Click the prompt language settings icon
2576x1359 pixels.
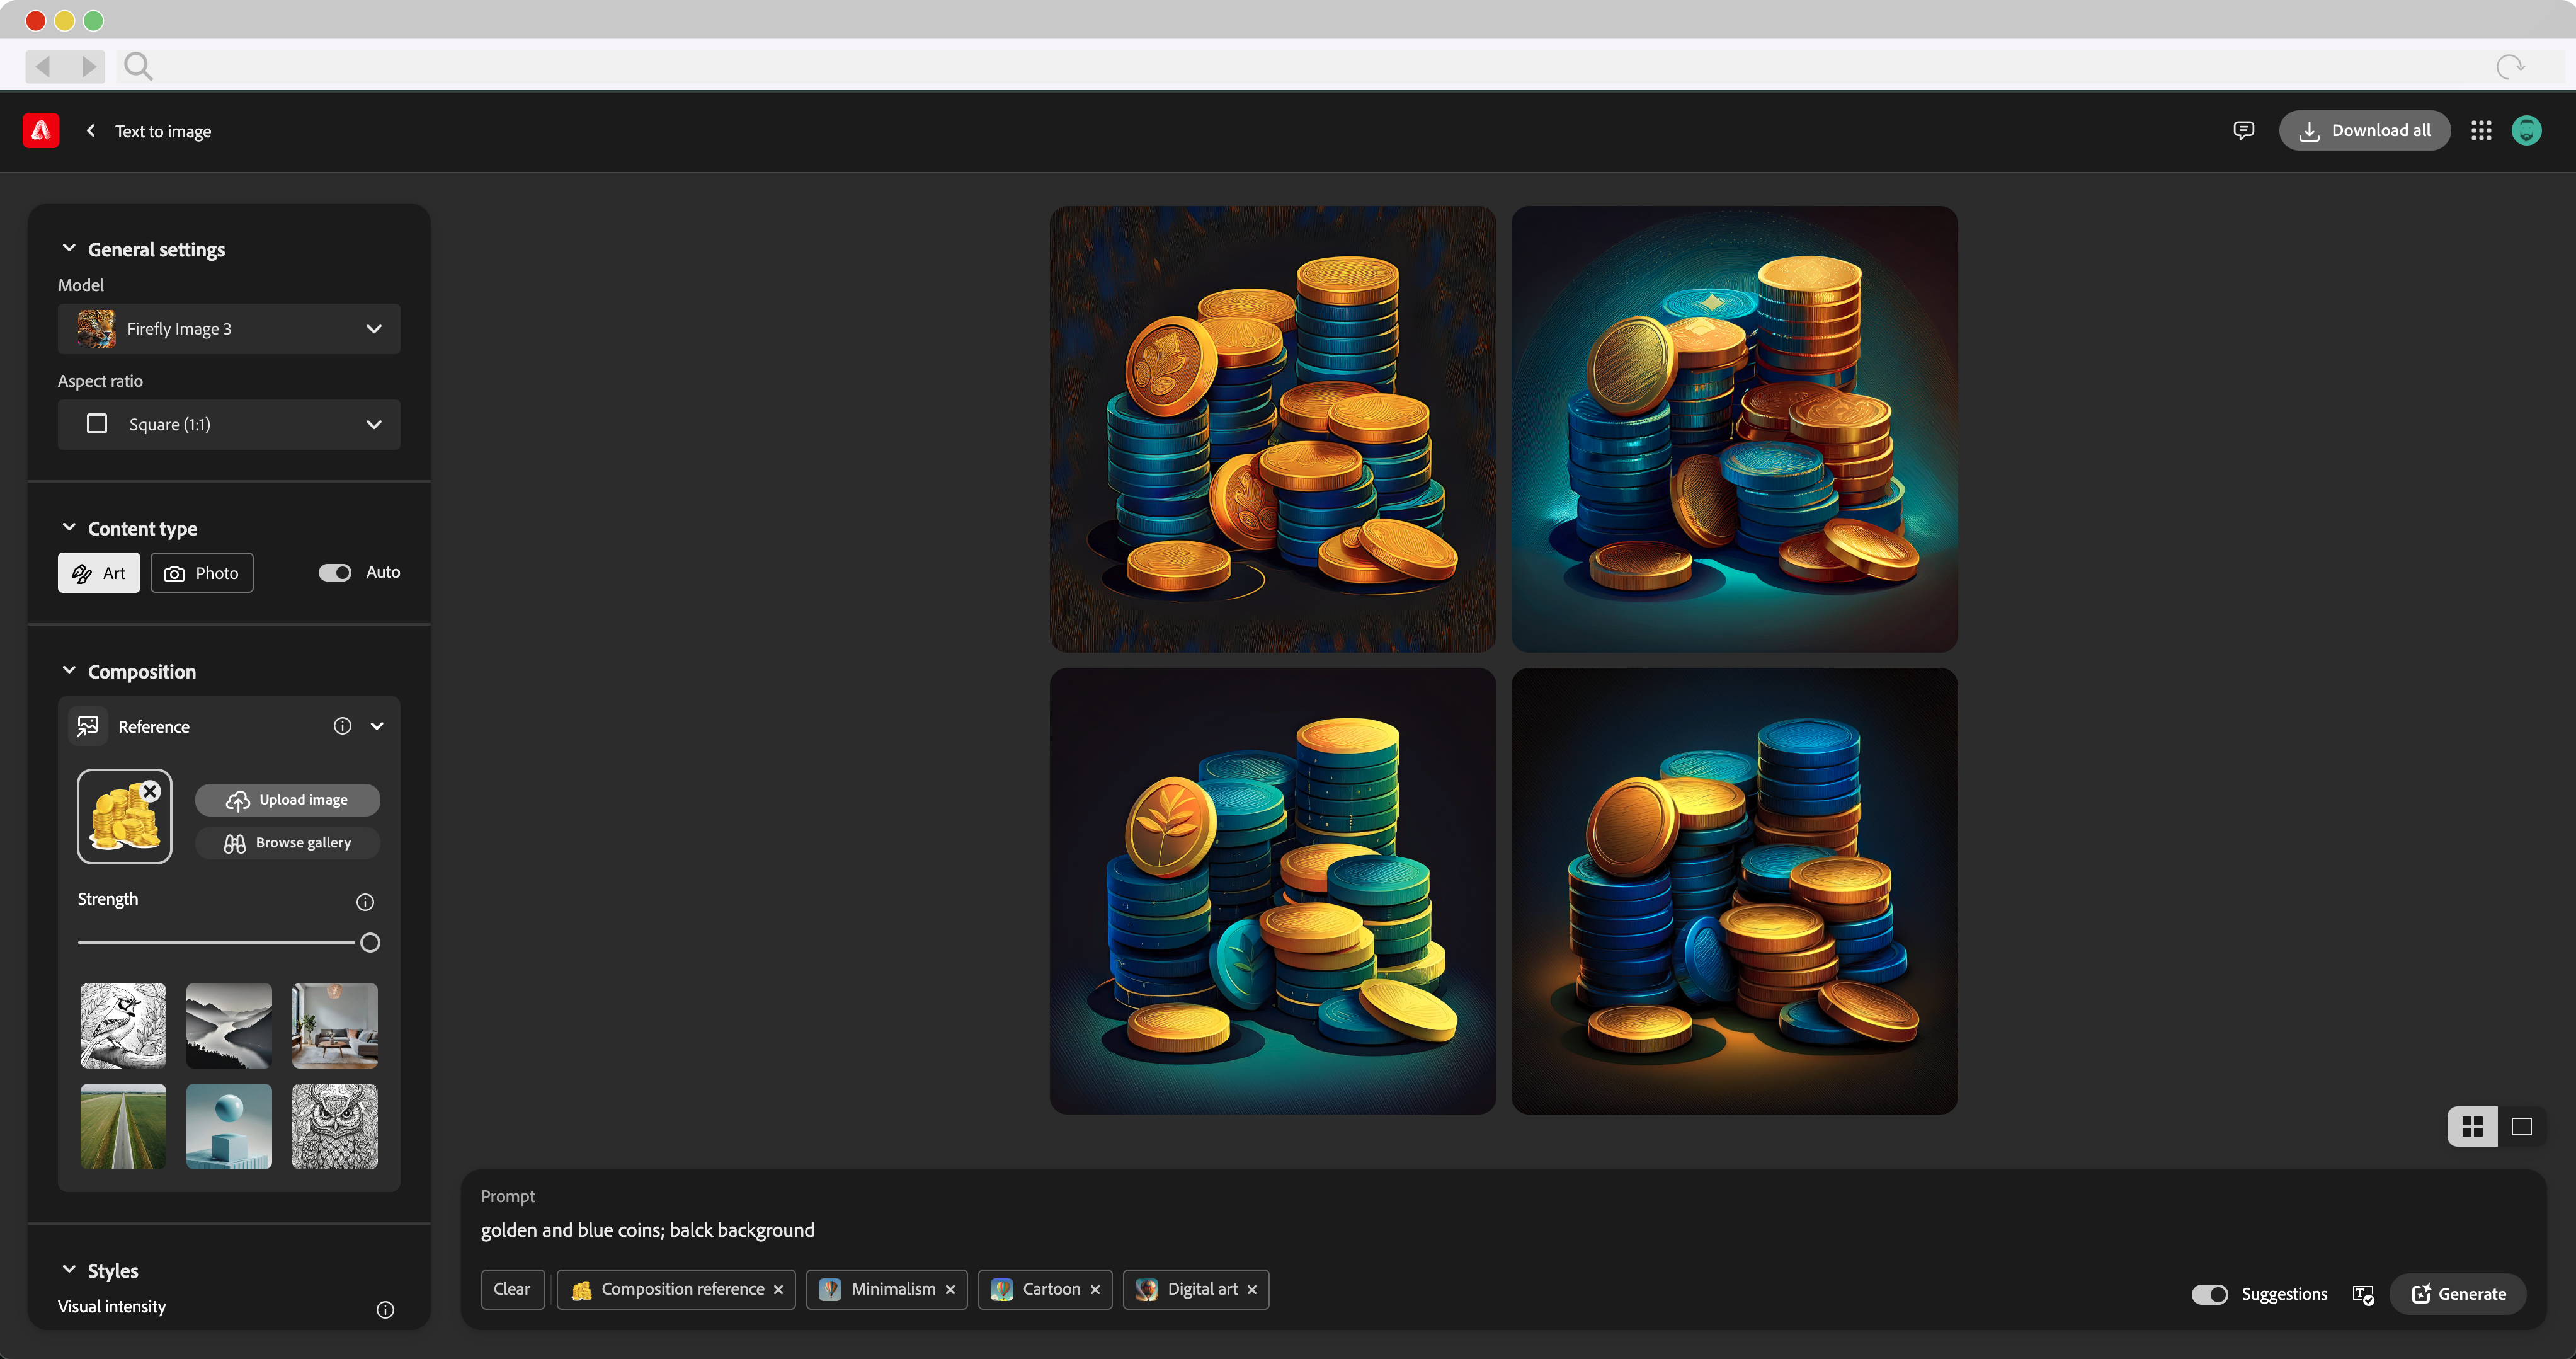pos(2363,1295)
